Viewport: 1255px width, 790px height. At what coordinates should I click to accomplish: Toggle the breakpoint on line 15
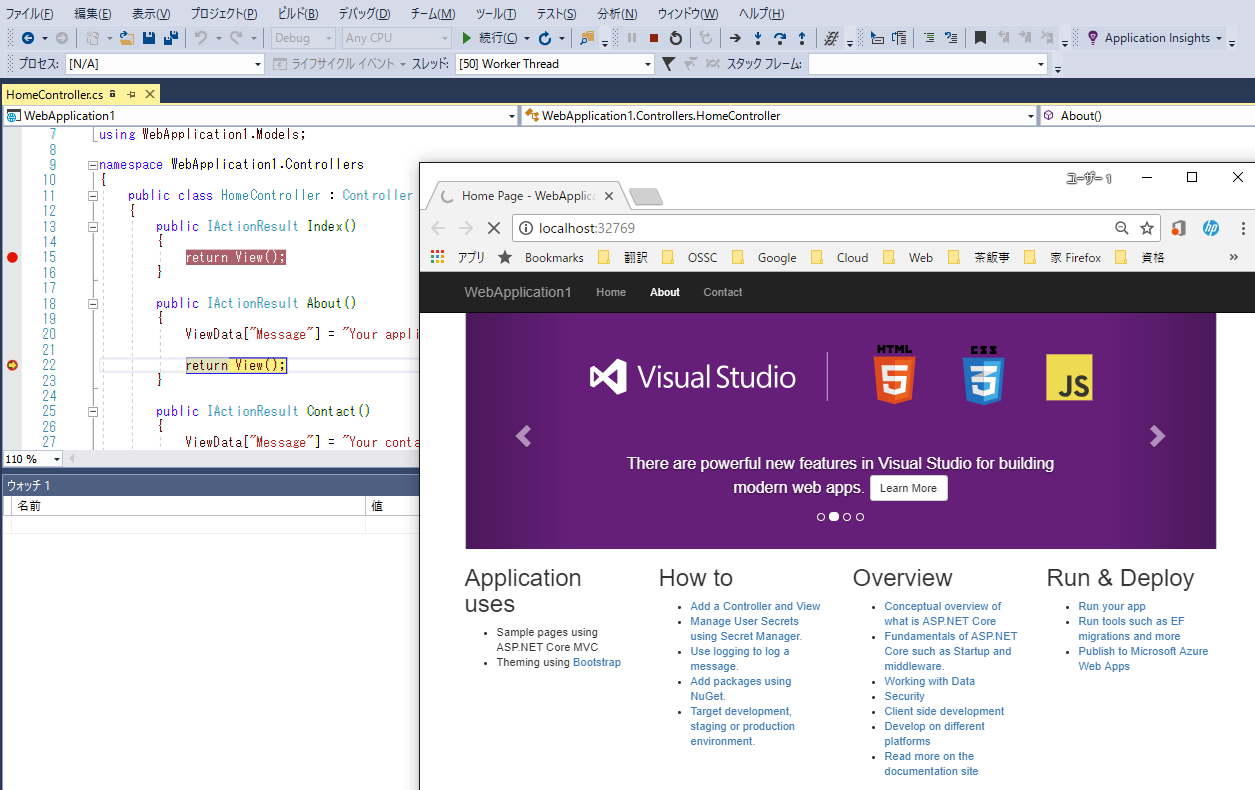click(12, 257)
